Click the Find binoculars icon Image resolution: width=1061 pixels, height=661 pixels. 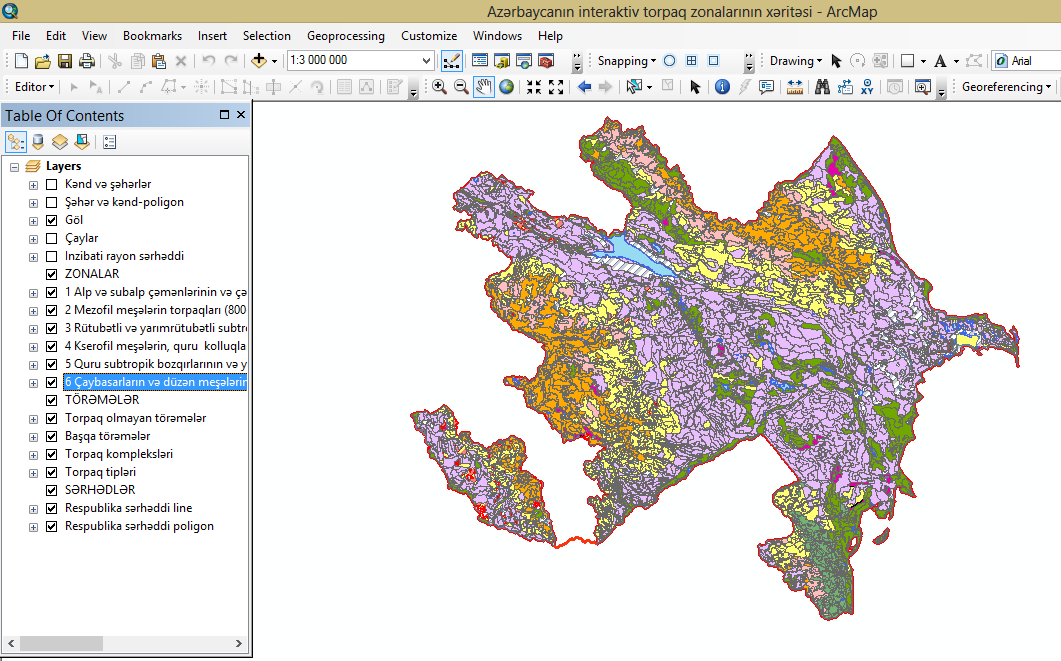(822, 87)
